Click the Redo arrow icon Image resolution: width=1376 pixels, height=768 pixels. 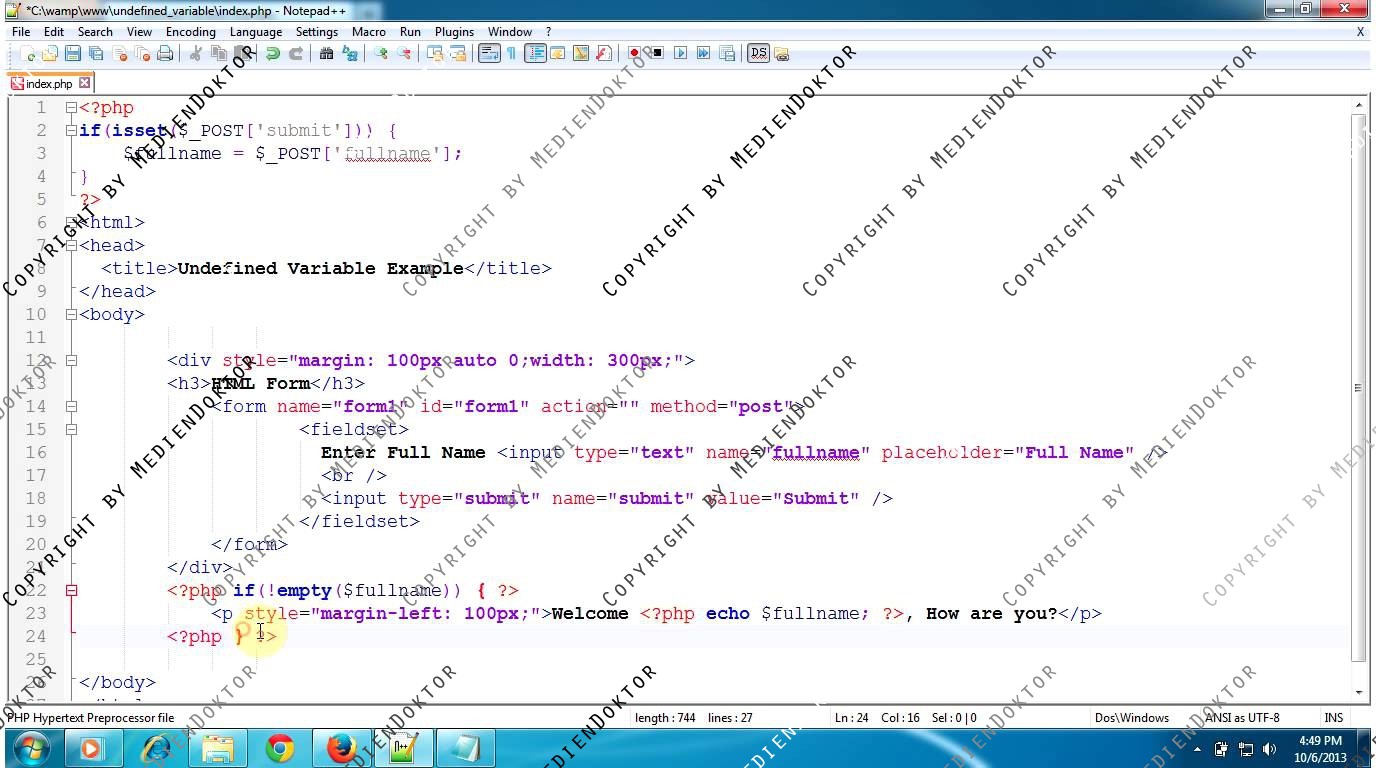[x=295, y=53]
